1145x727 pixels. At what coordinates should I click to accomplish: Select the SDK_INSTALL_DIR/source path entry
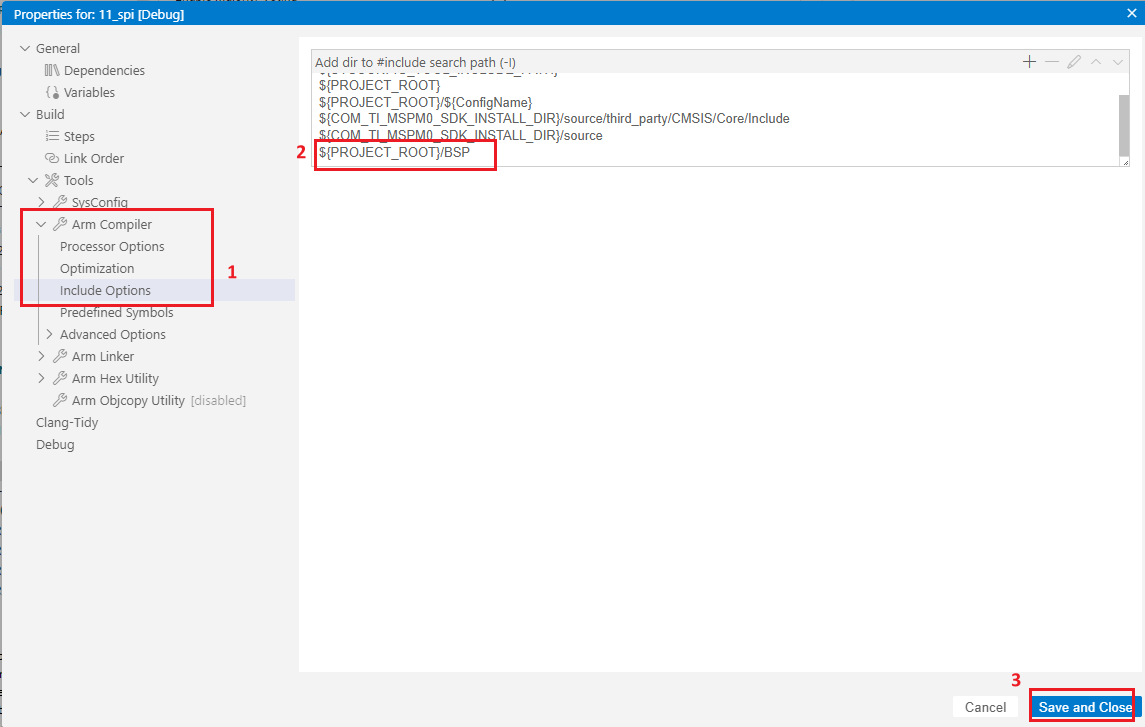pyautogui.click(x=461, y=135)
